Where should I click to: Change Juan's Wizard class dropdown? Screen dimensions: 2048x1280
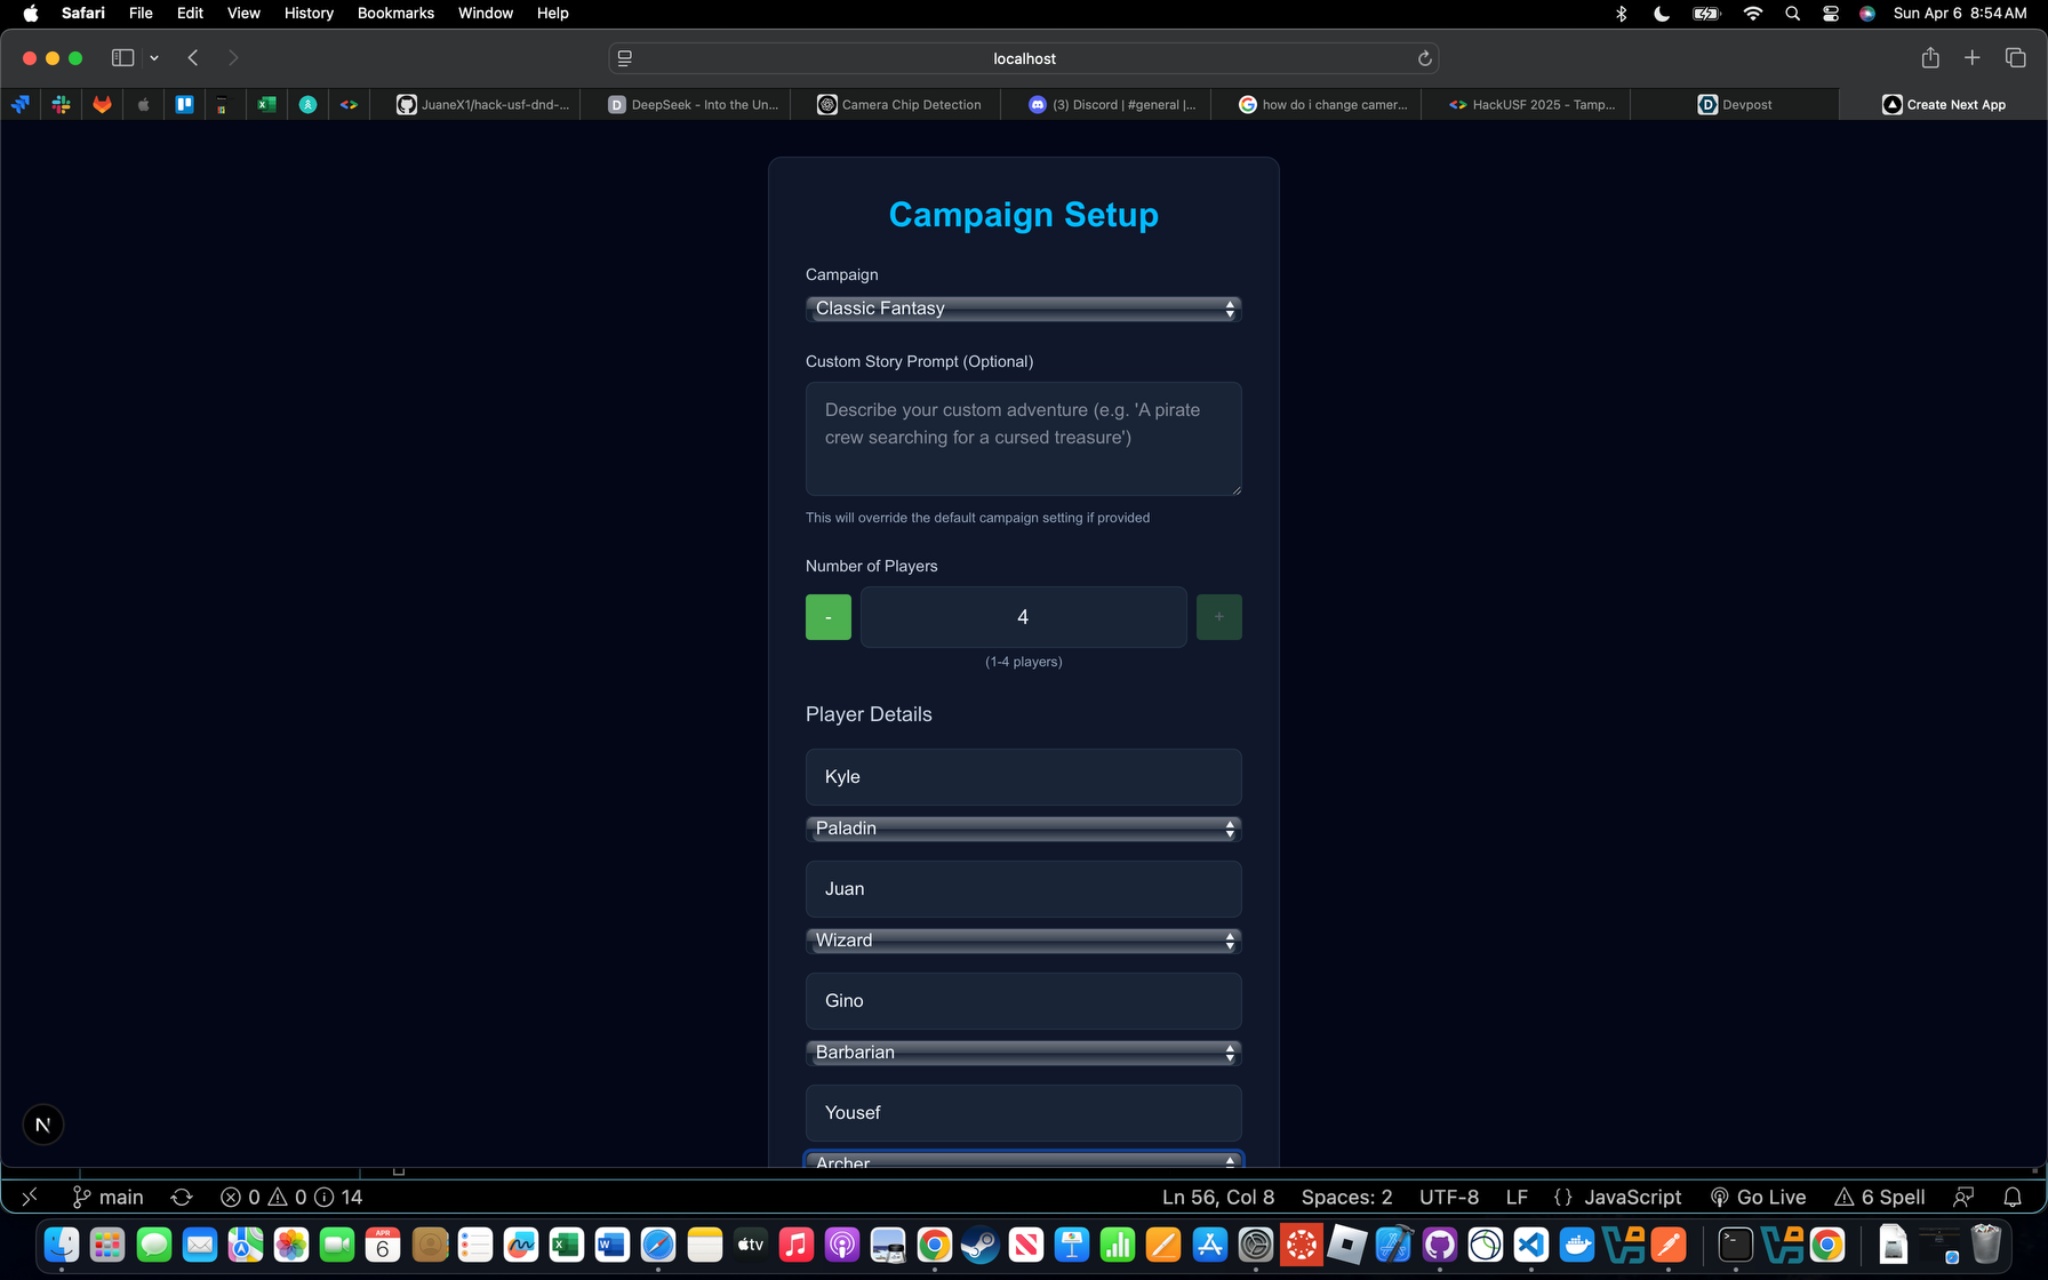click(x=1023, y=941)
